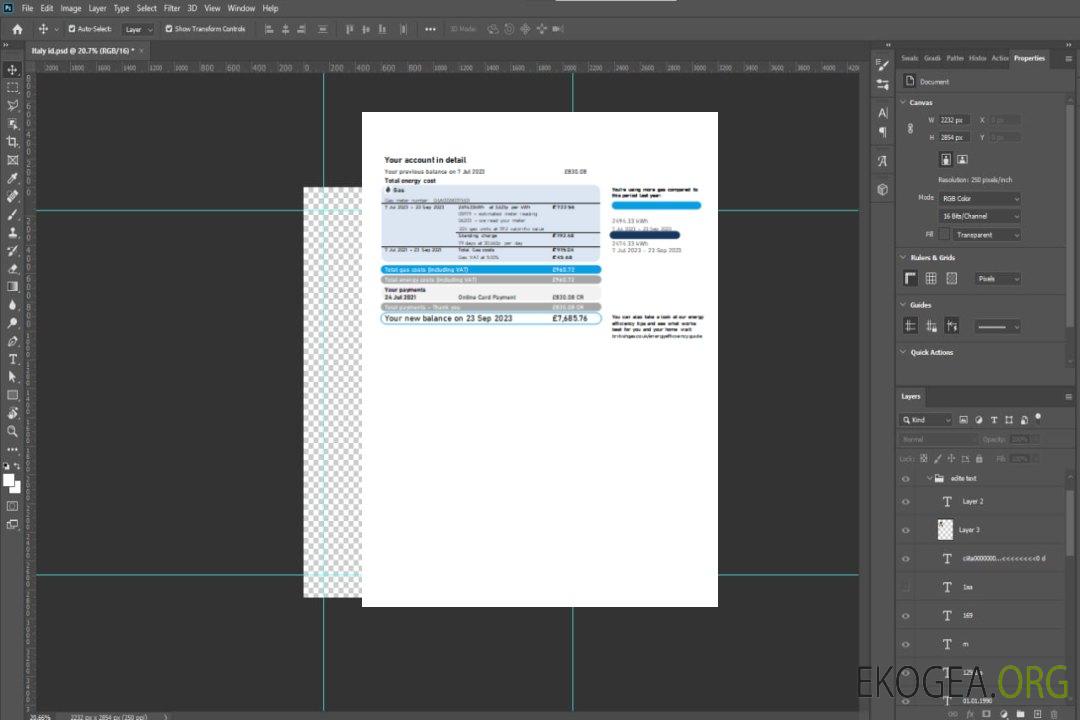Activate the Horizontal Type tool

click(13, 359)
